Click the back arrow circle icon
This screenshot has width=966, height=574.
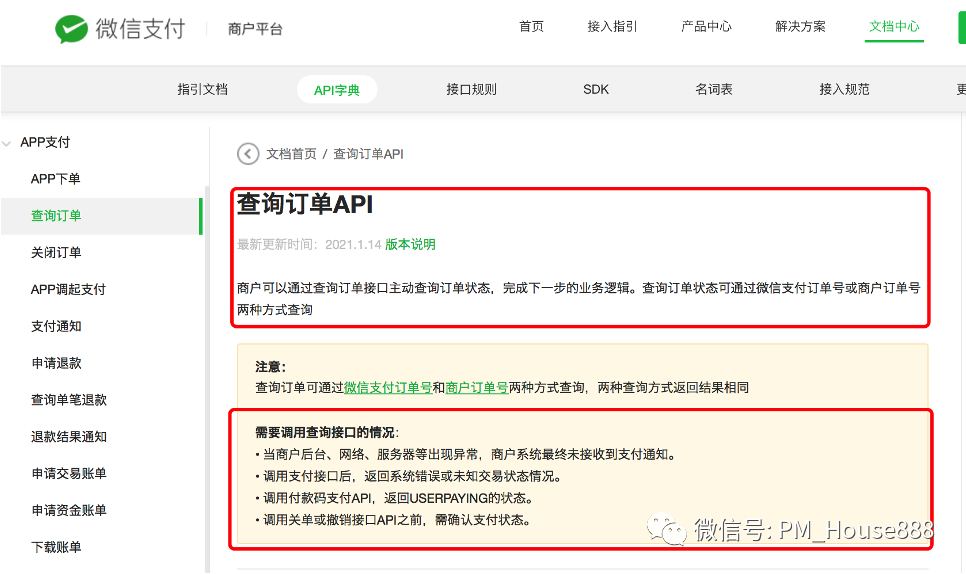pyautogui.click(x=248, y=154)
